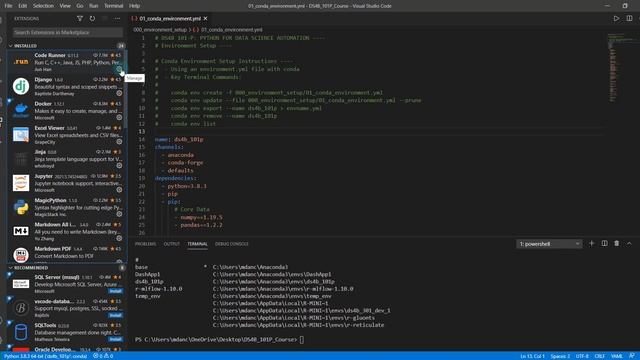Open feedback icon in status bar
The width and height of the screenshot is (640, 360).
[632, 356]
